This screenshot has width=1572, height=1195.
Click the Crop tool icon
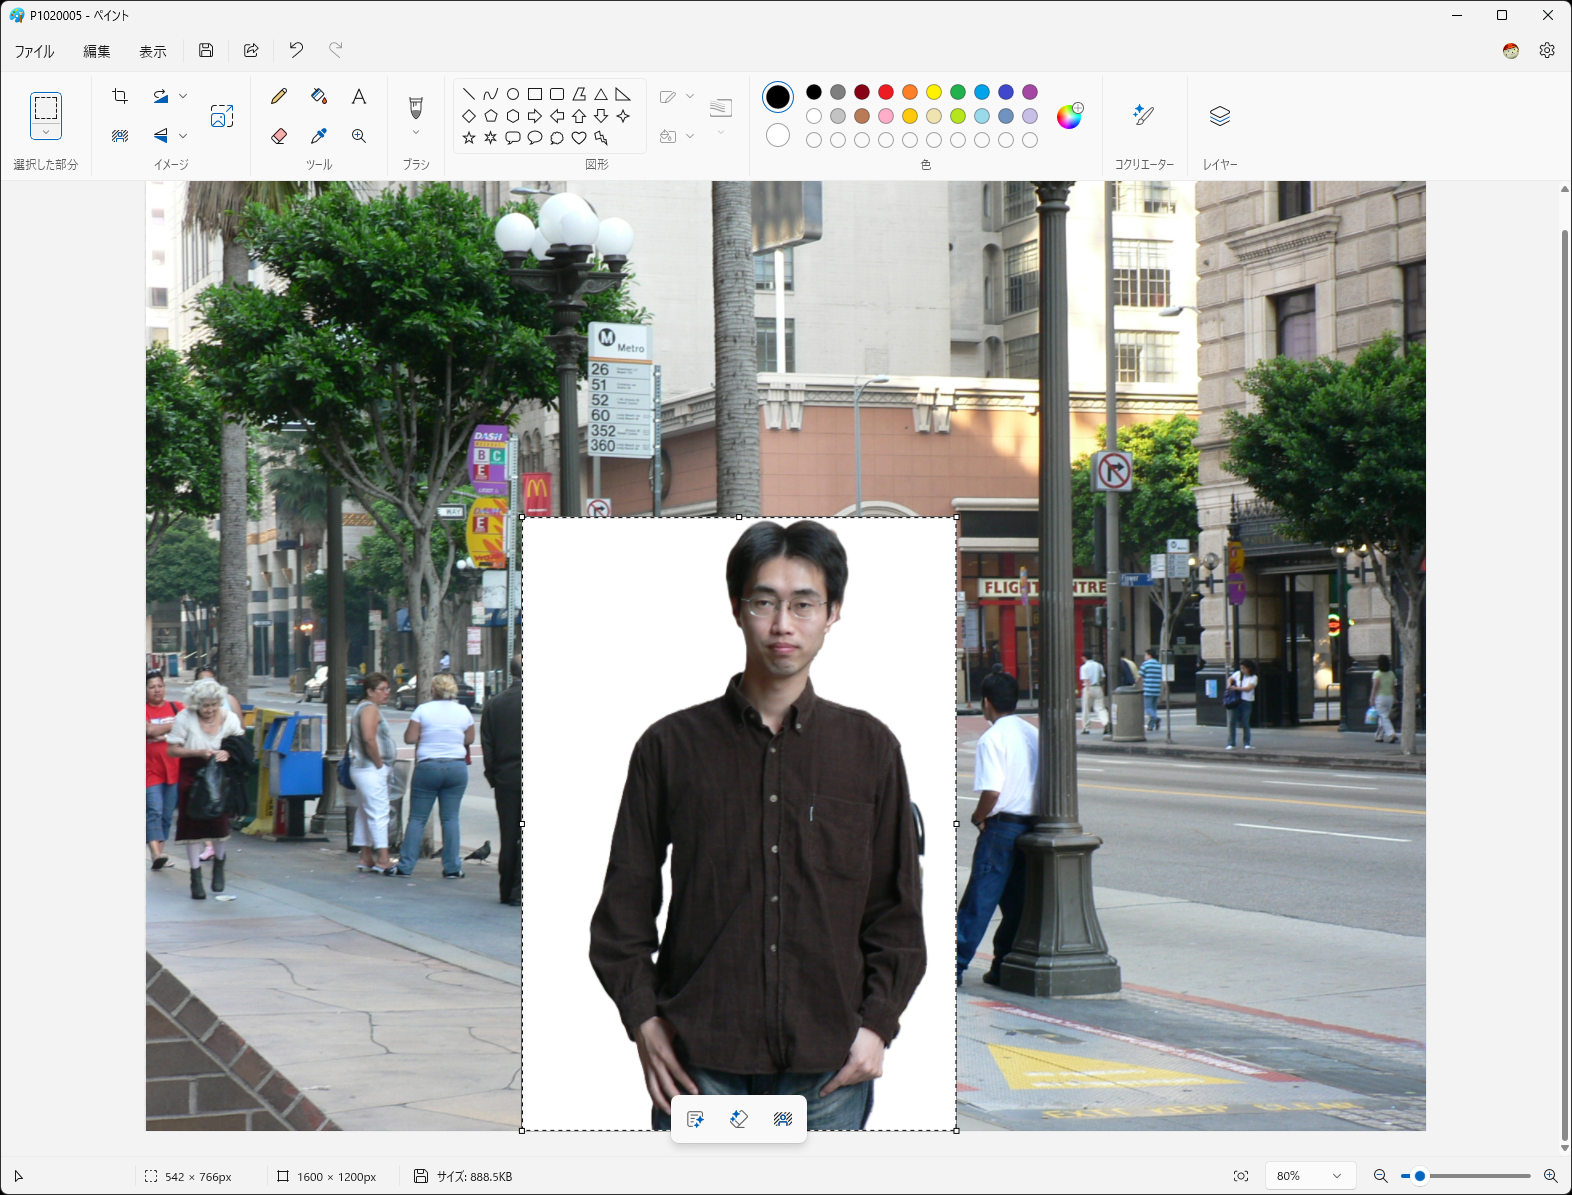120,96
